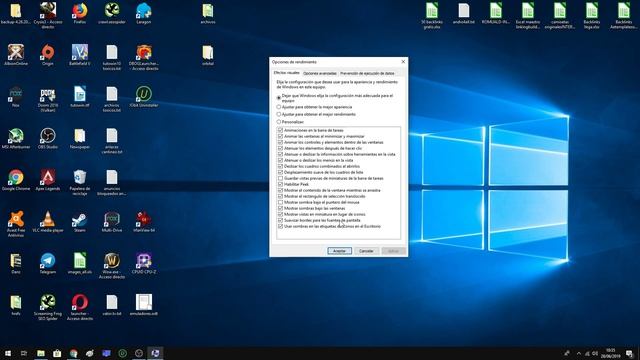Screen dimensions: 640x360
Task: Close the Opciones de rendimiento dialog
Action: click(x=403, y=62)
